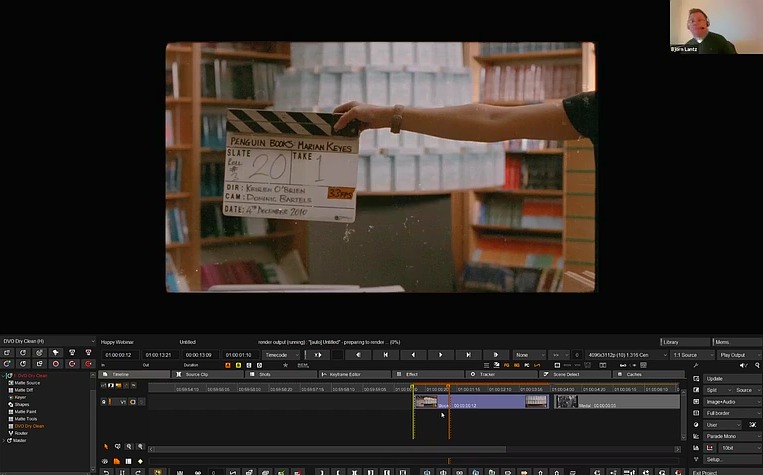Click the Update button
This screenshot has height=475, width=763.
point(732,379)
